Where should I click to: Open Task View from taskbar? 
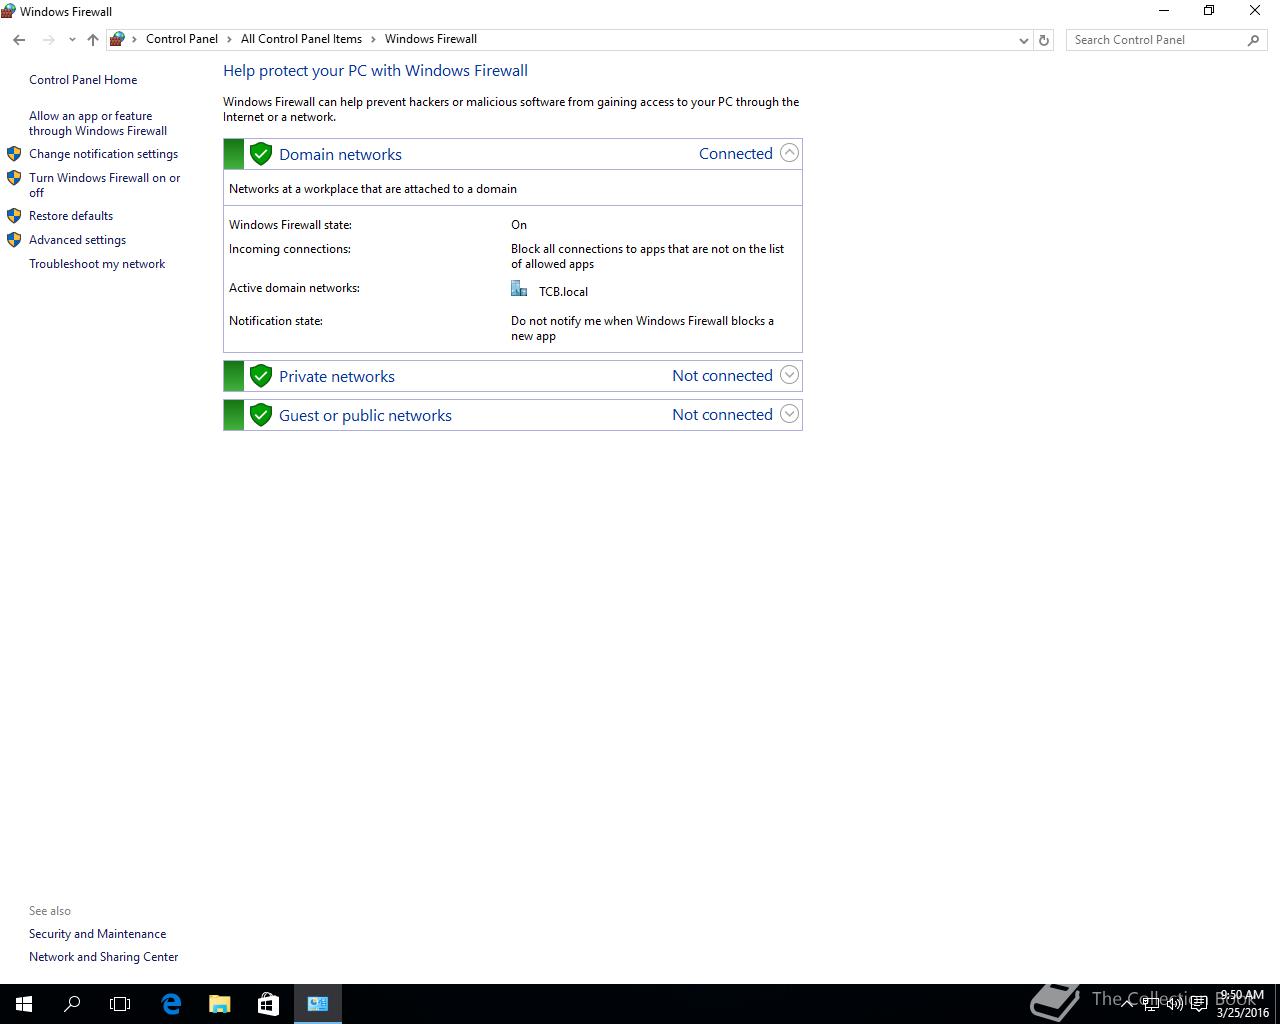(x=120, y=1004)
